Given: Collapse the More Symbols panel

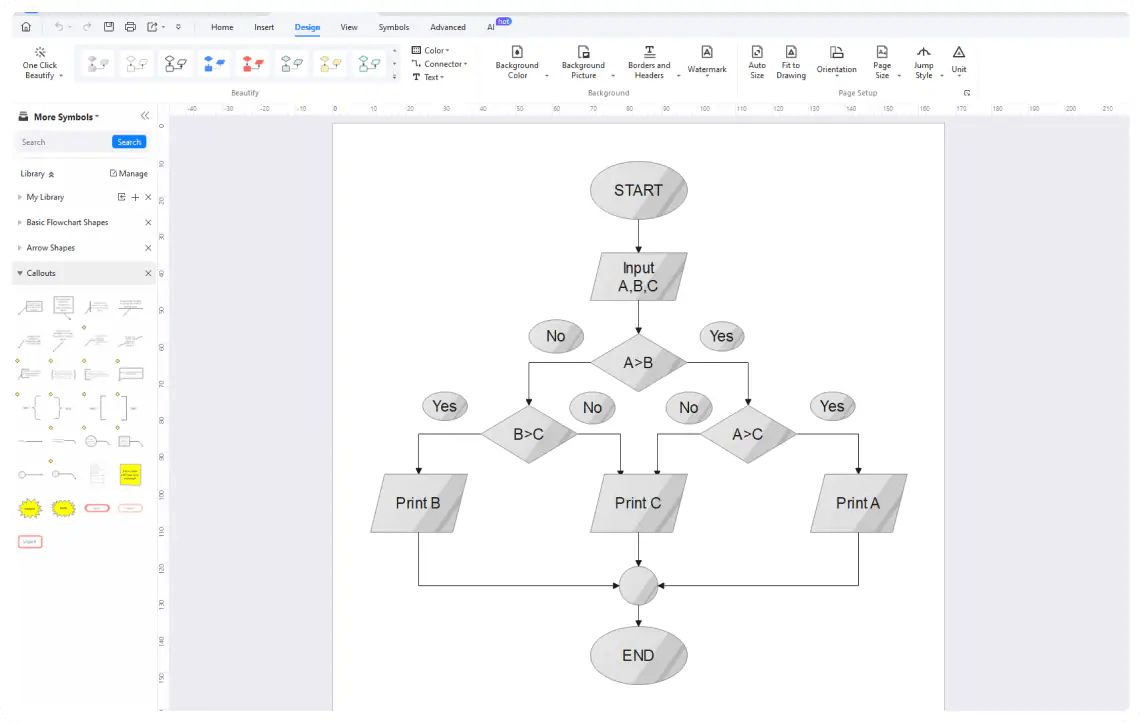Looking at the screenshot, I should 145,115.
